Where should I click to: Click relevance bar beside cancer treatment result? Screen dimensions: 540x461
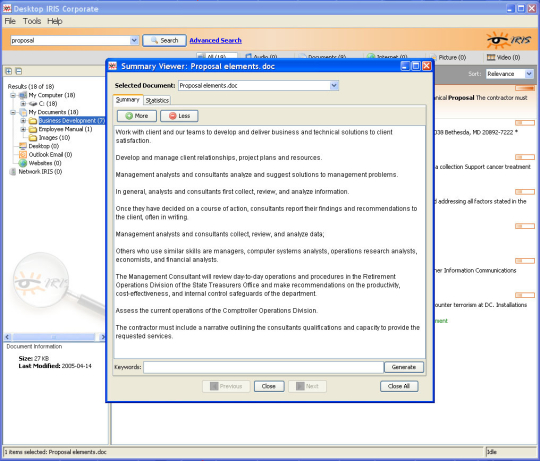click(x=525, y=157)
